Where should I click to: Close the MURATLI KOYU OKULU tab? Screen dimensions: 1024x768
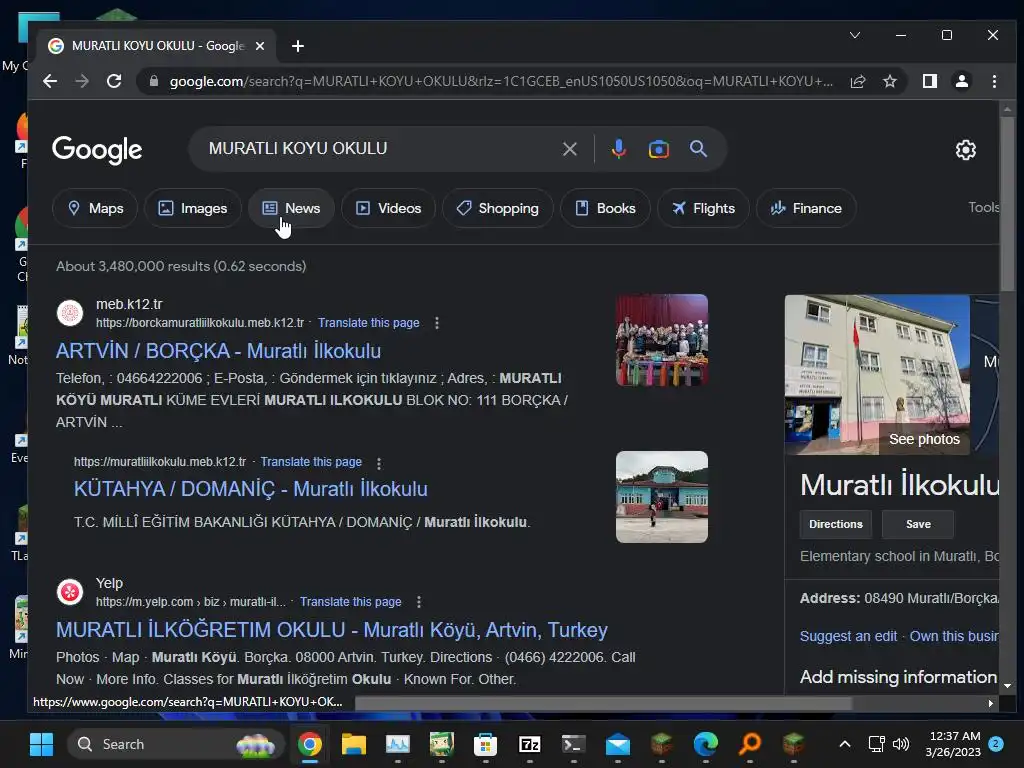260,46
